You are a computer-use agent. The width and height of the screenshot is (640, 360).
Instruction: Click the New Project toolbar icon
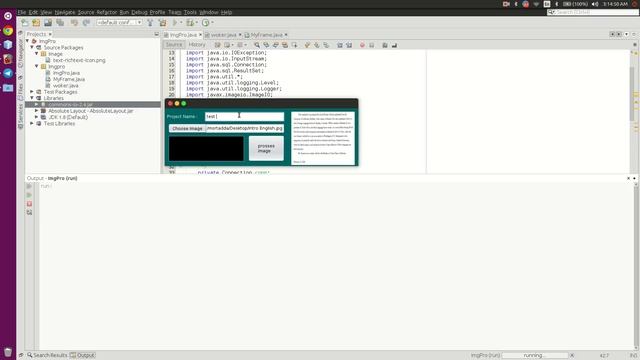(36, 23)
